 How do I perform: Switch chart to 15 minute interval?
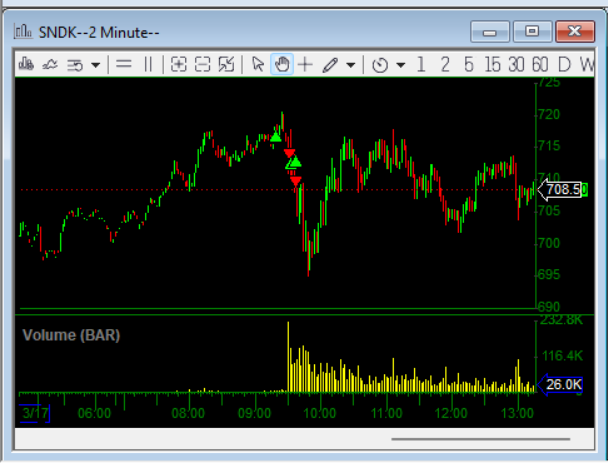[x=492, y=64]
